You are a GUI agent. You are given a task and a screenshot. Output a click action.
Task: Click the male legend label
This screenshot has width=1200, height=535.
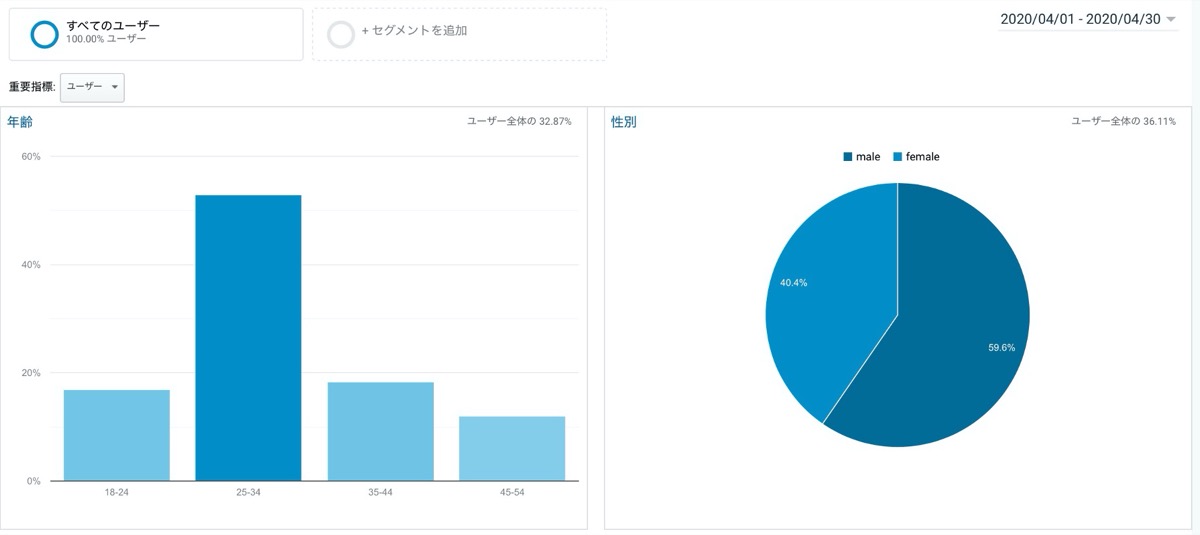click(x=868, y=157)
